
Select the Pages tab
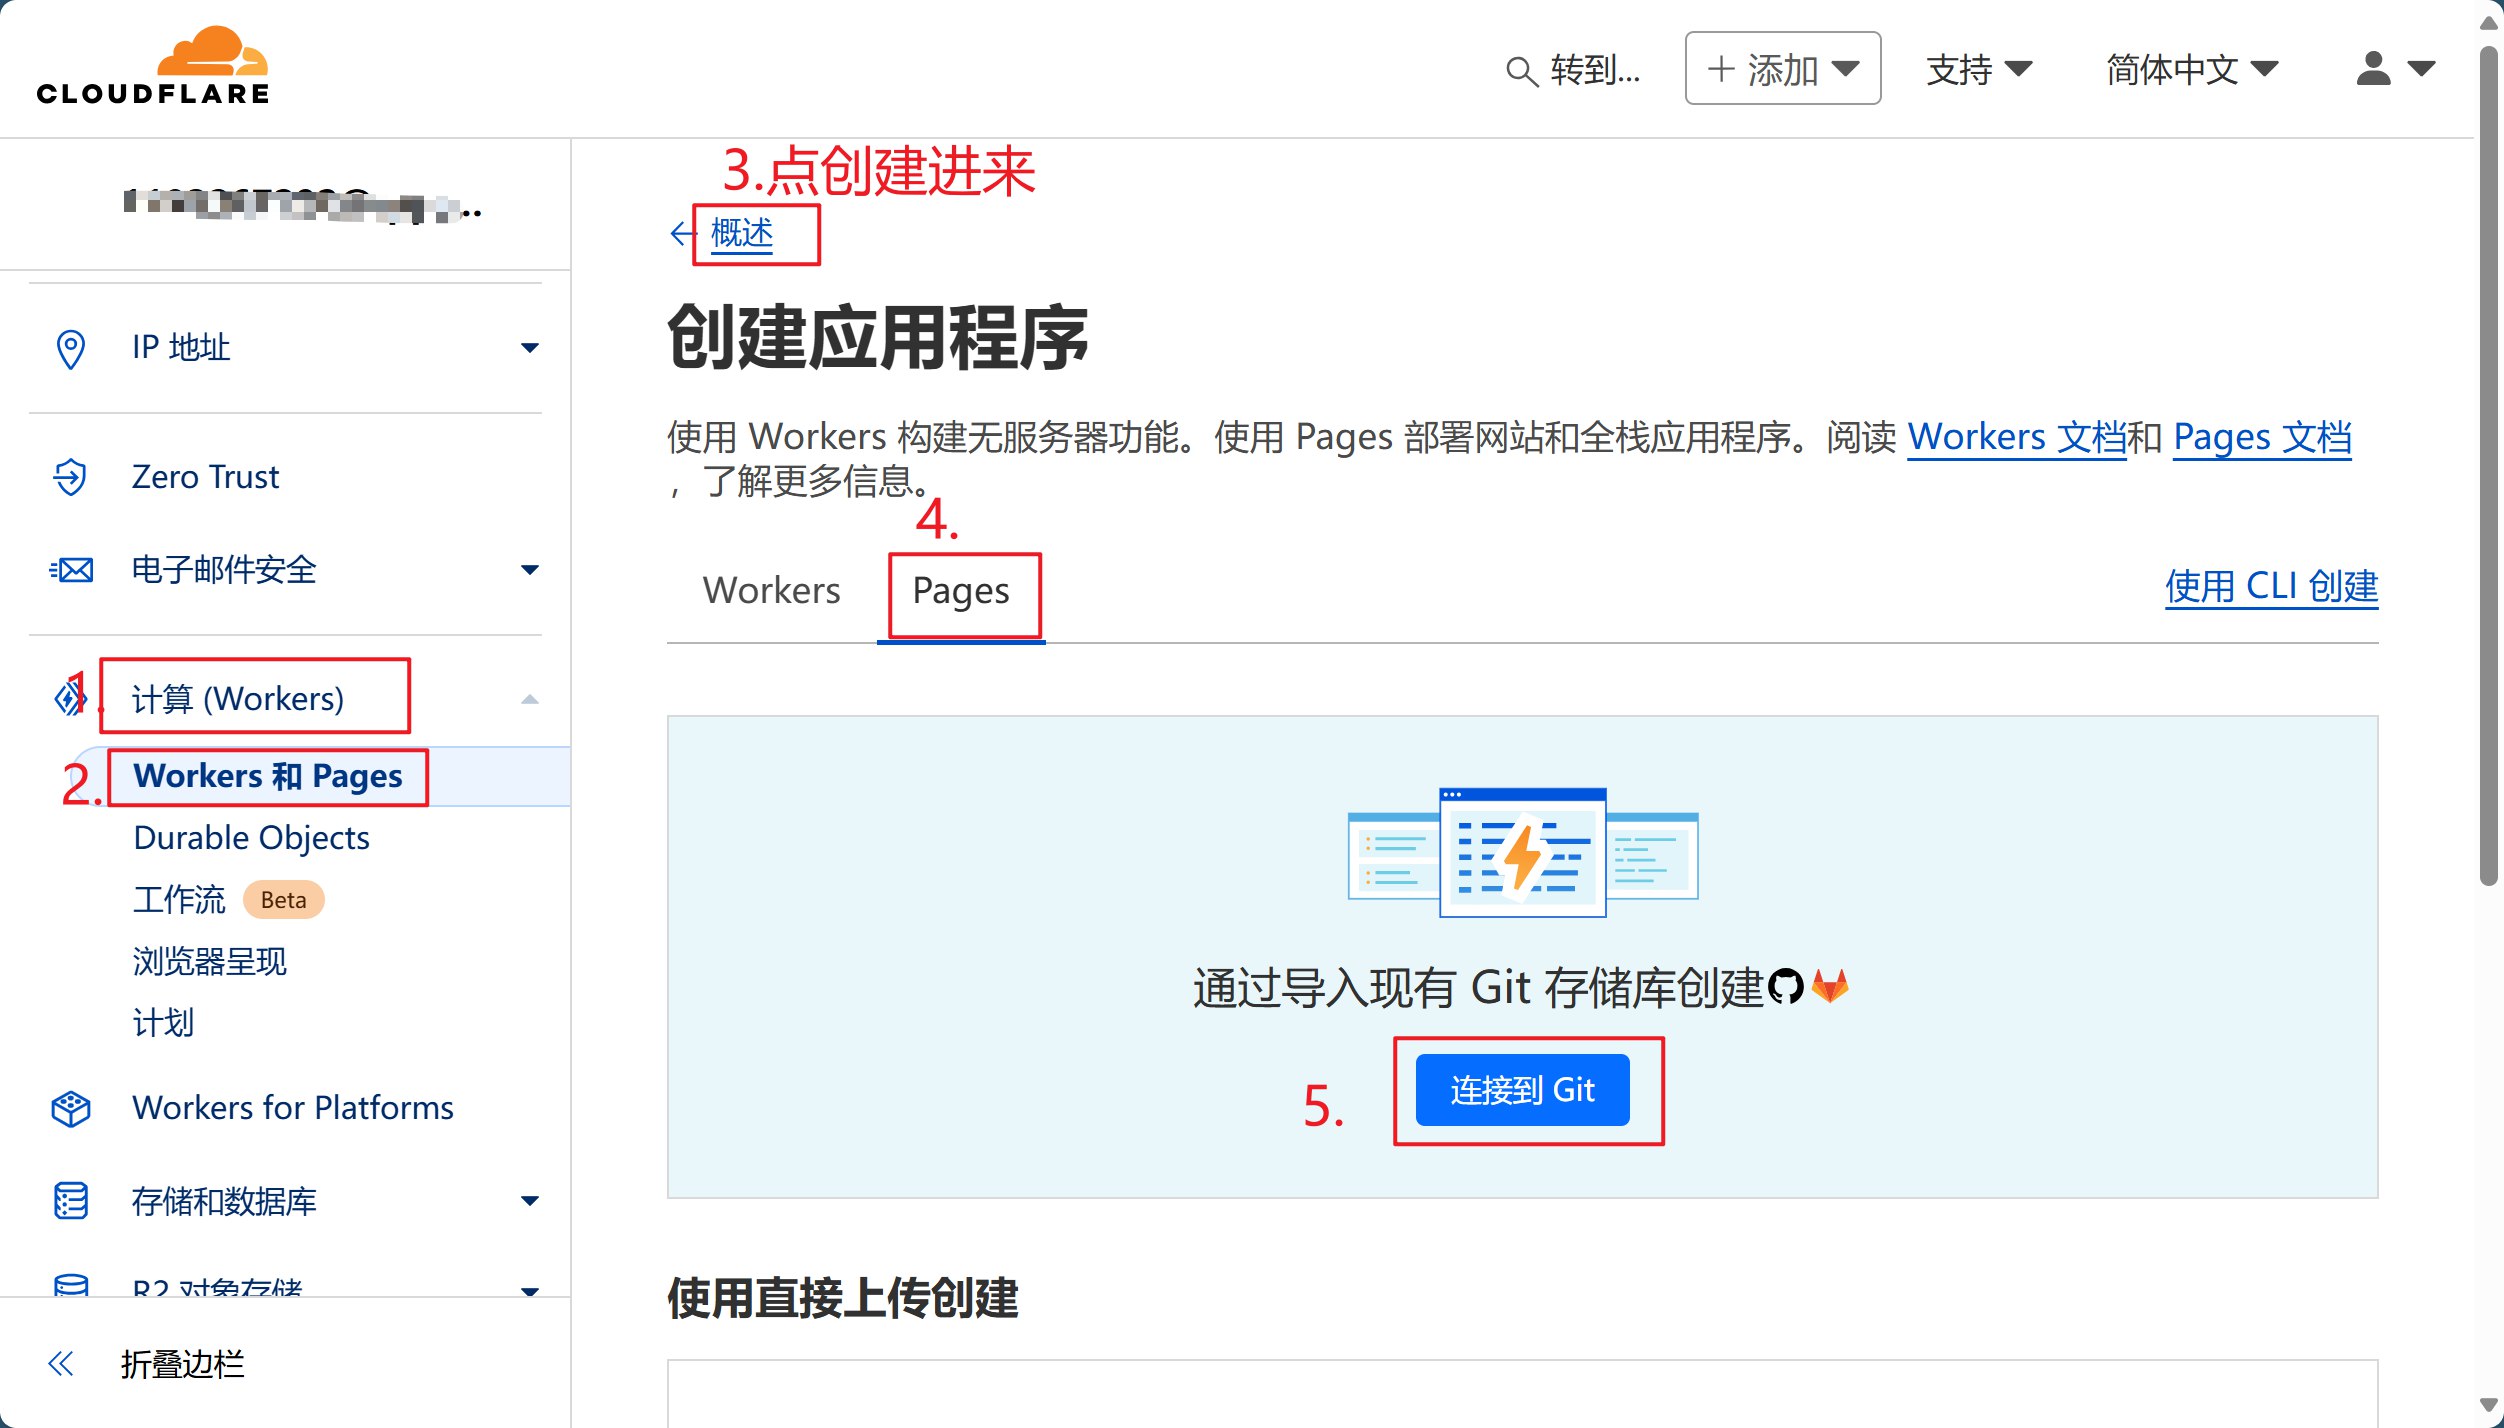960,591
